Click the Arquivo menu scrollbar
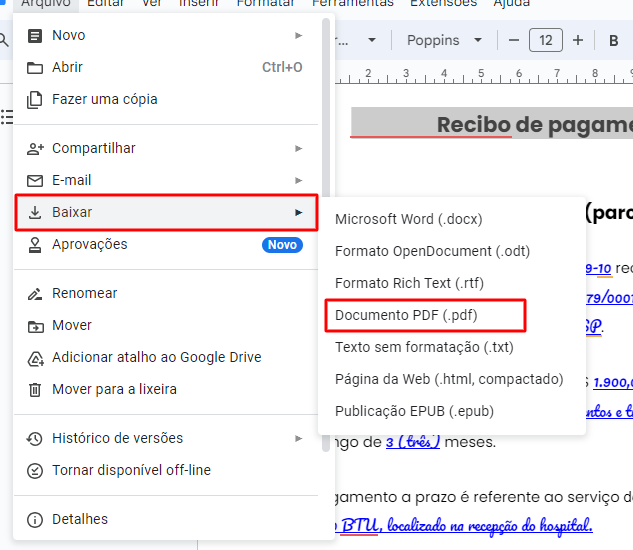633x550 pixels. 326,234
